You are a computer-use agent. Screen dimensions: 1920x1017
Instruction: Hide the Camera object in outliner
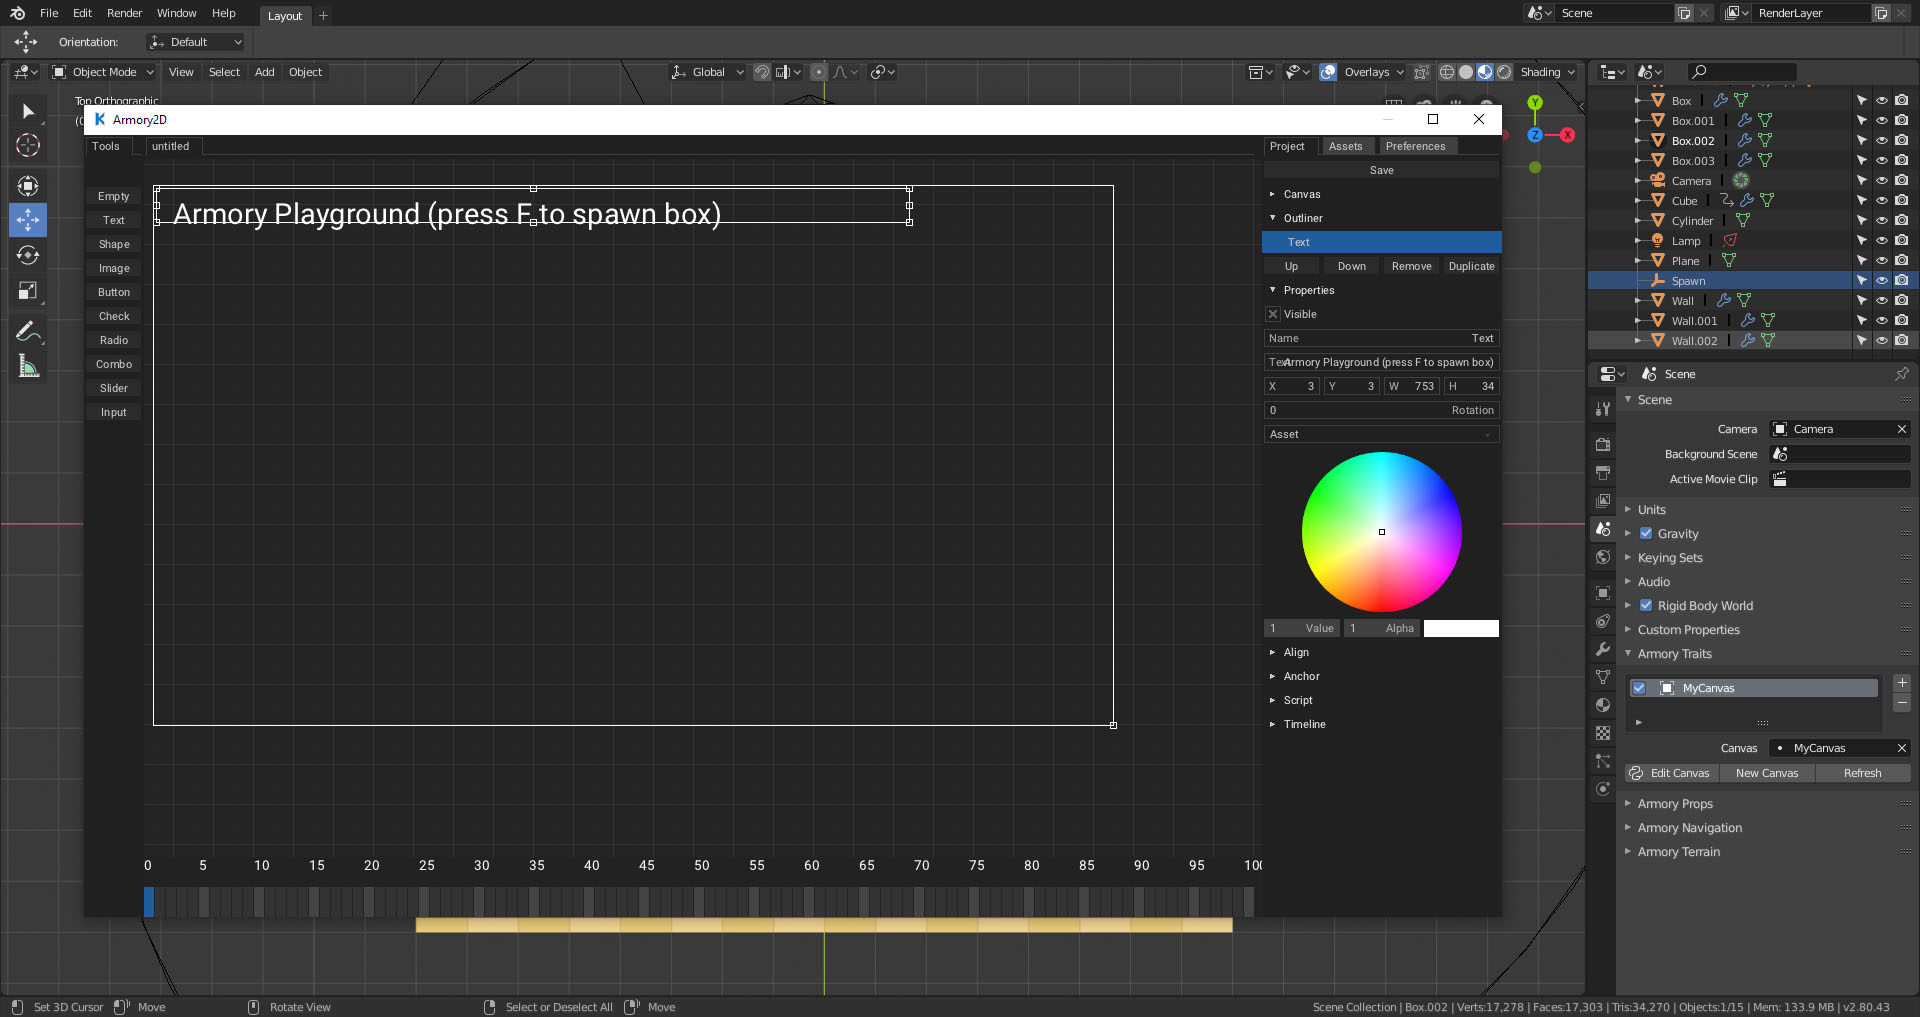(1881, 181)
